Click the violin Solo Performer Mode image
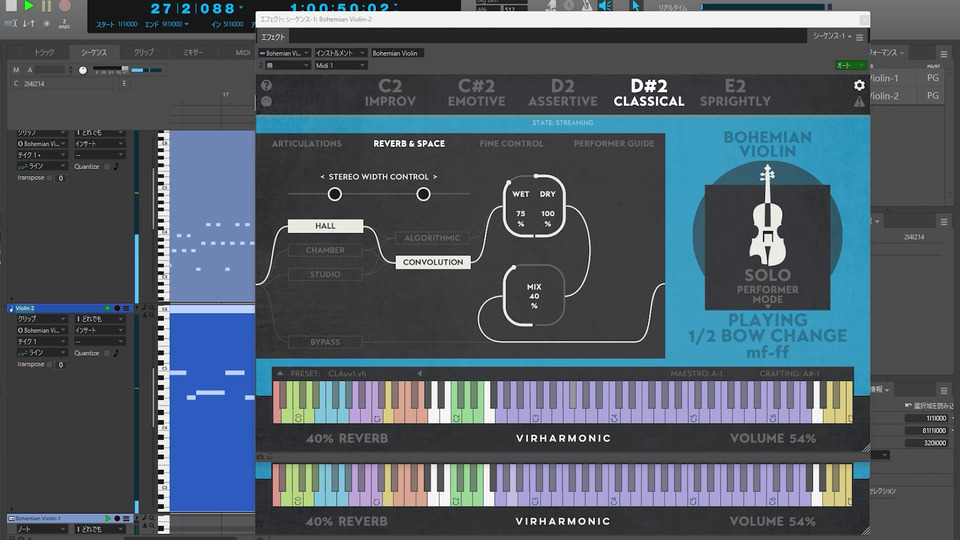 [767, 235]
